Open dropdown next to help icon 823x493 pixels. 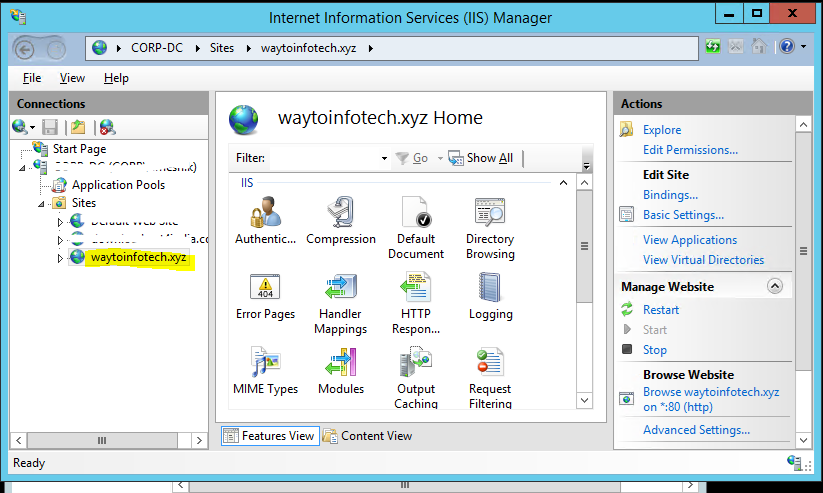point(804,47)
